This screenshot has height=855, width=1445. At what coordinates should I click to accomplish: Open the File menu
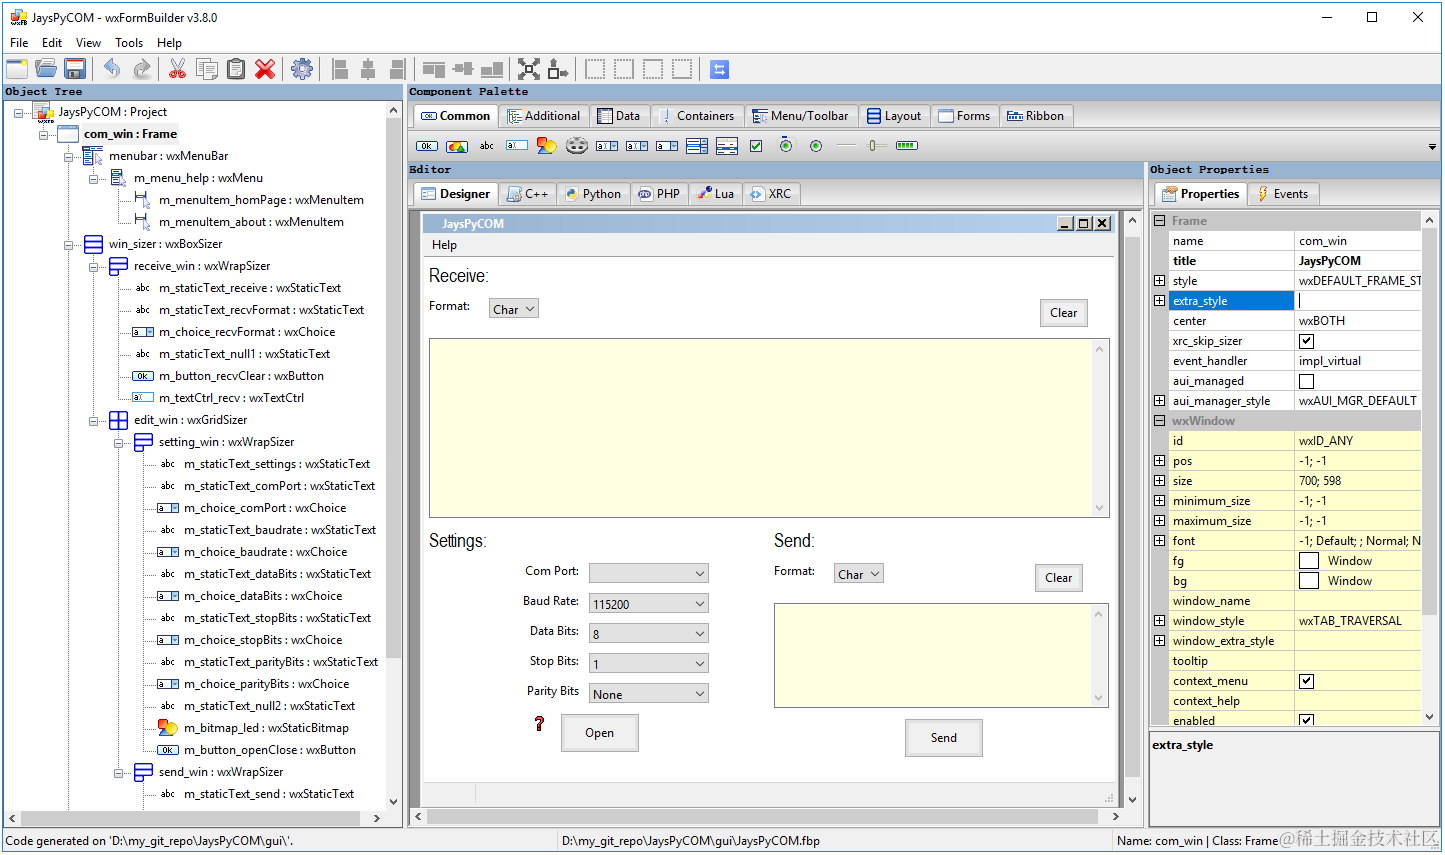[19, 43]
